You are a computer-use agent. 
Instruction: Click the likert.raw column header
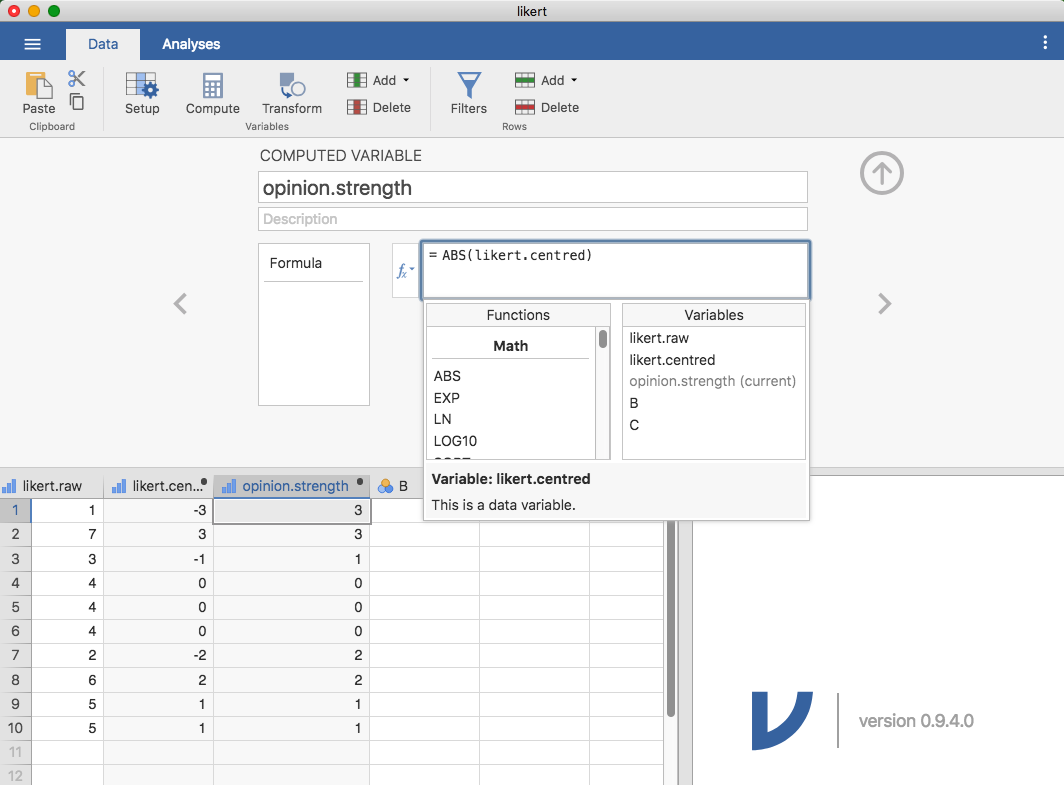(52, 486)
